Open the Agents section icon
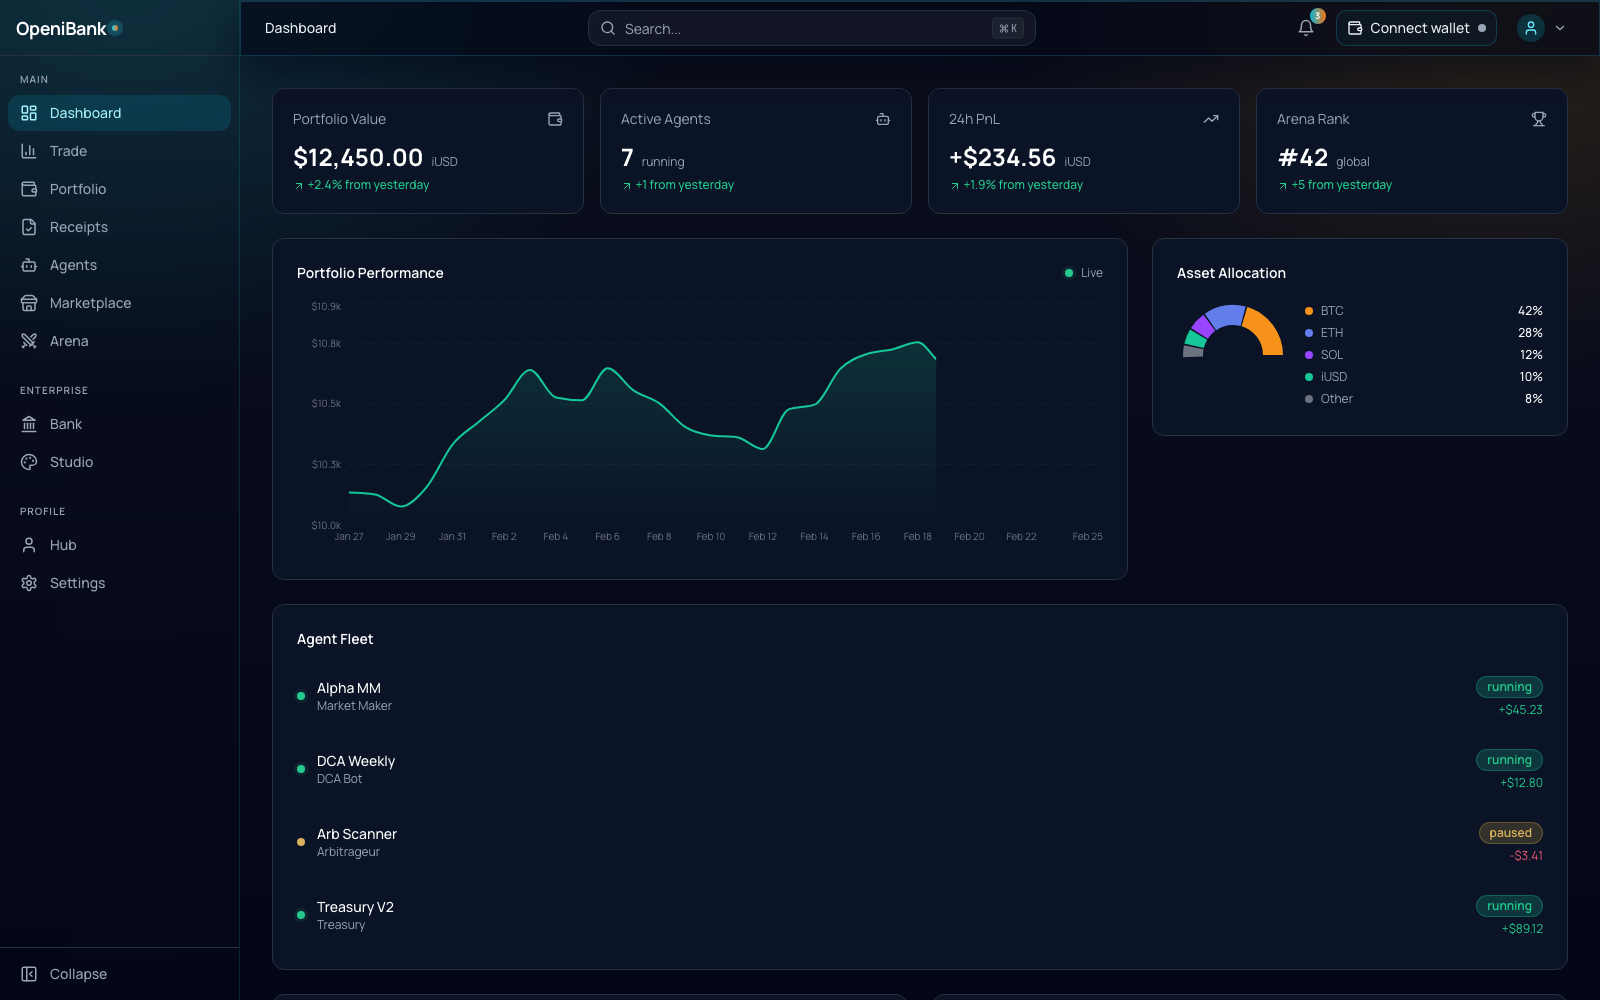1600x1000 pixels. [x=29, y=265]
